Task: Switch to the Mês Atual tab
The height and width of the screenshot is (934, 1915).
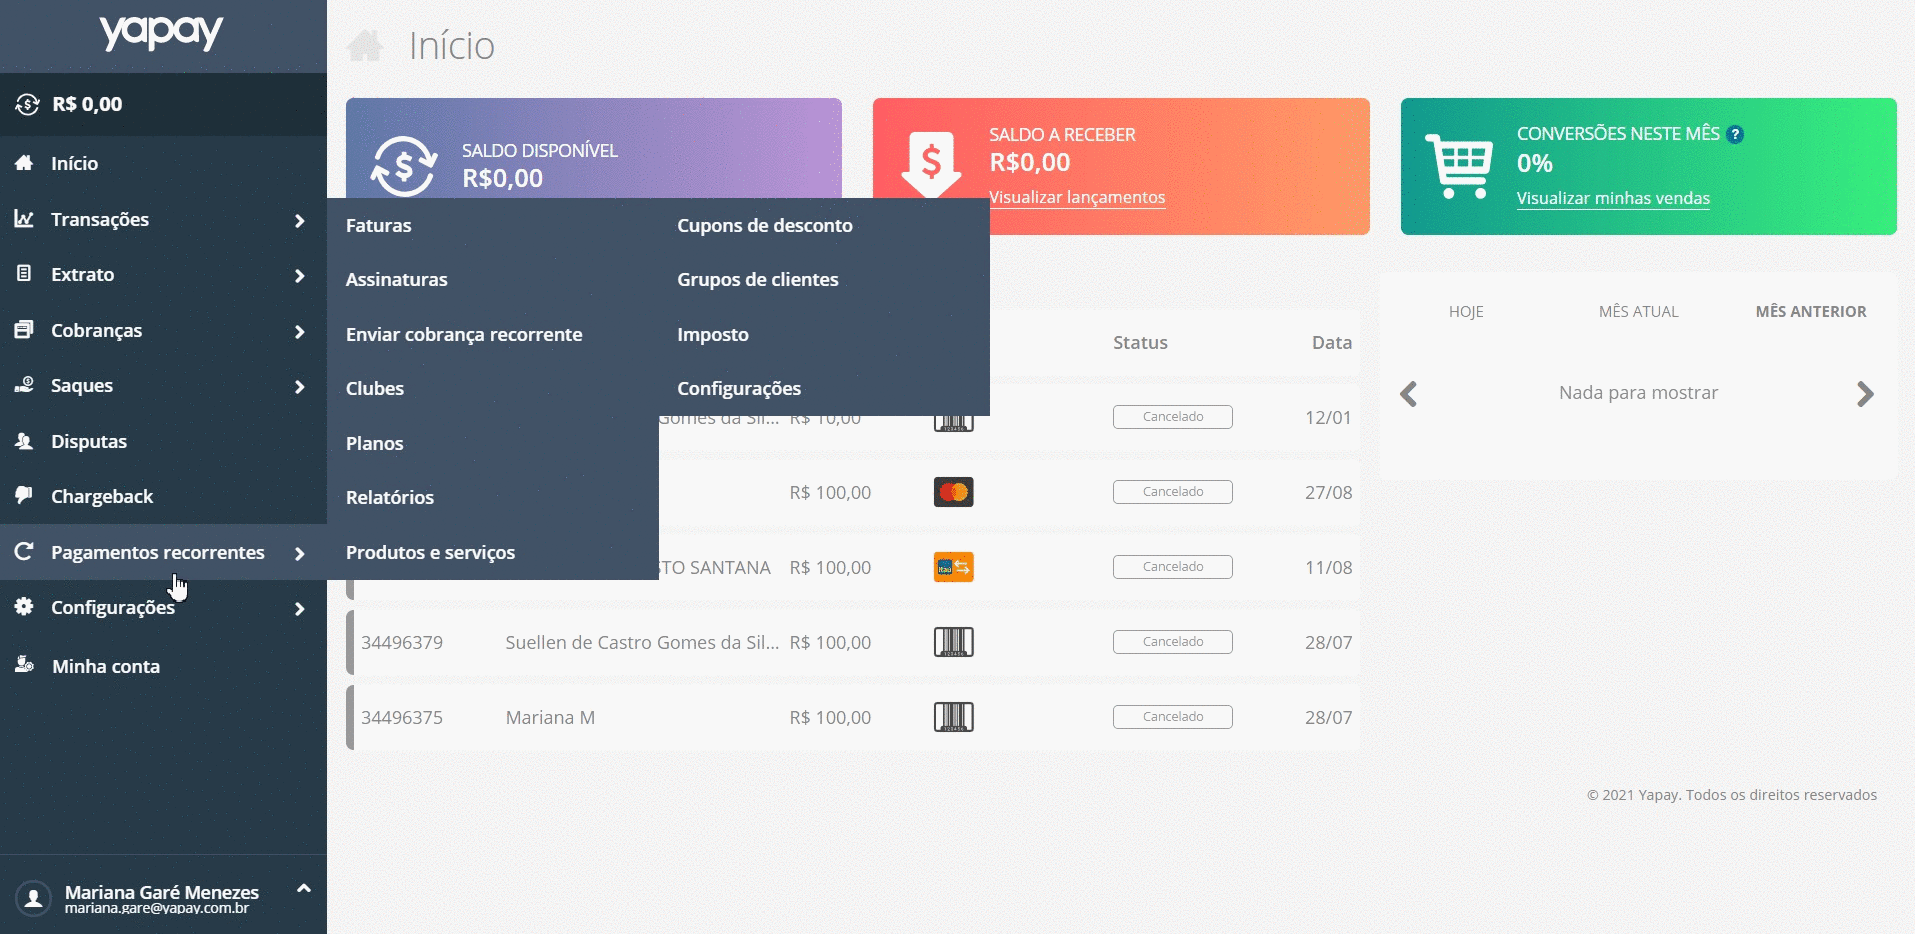Action: point(1638,312)
